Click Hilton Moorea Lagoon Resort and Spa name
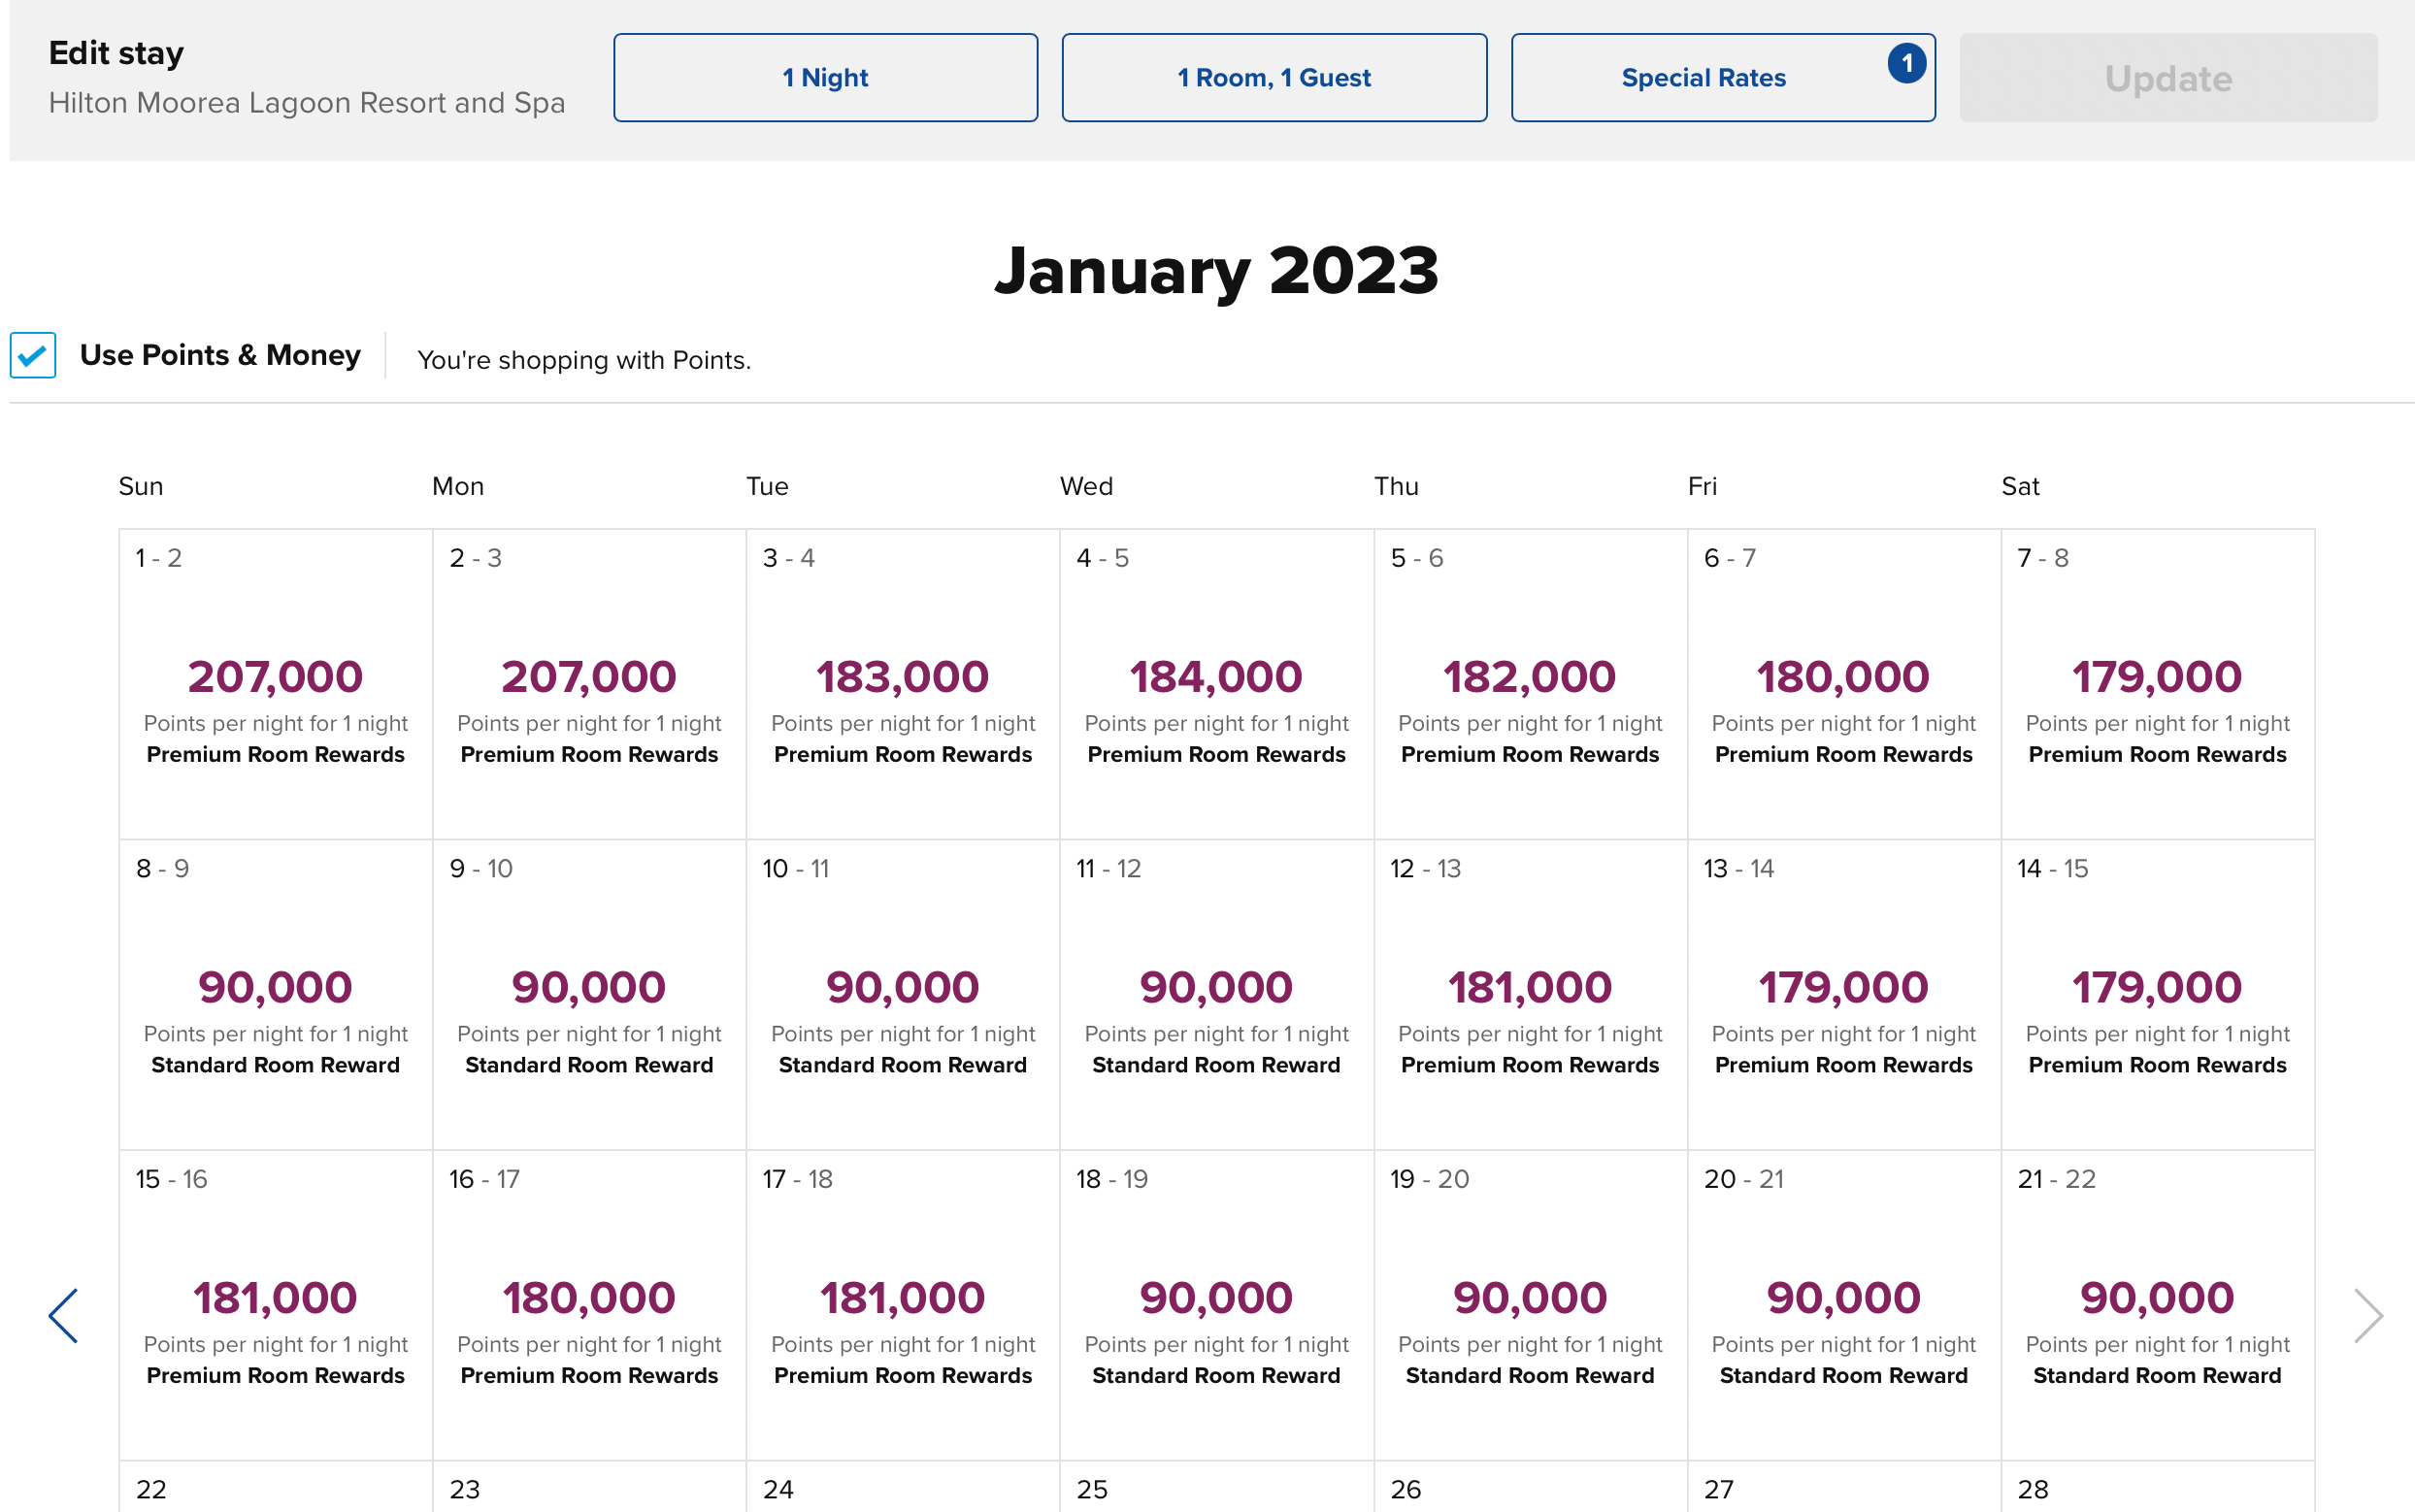 [x=307, y=103]
